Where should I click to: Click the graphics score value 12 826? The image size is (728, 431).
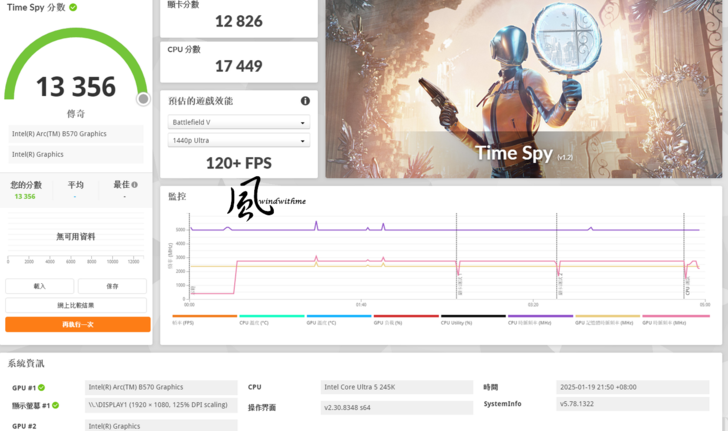pos(239,21)
